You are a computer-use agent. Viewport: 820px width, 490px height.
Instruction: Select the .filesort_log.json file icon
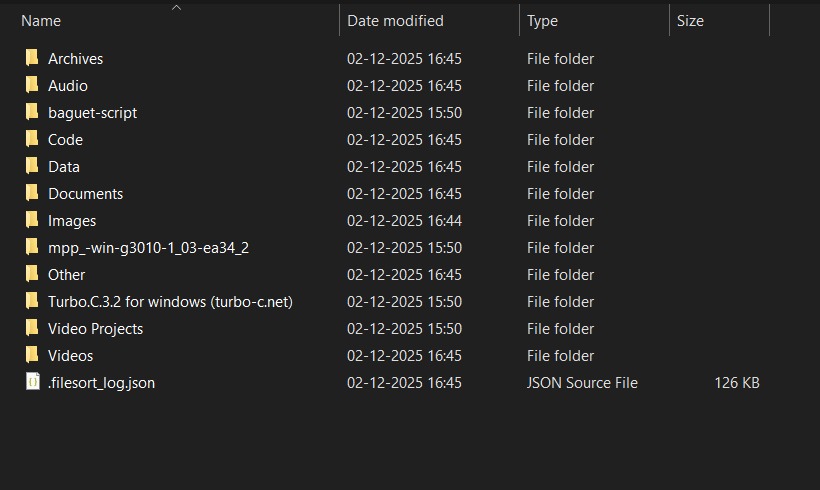click(x=32, y=382)
